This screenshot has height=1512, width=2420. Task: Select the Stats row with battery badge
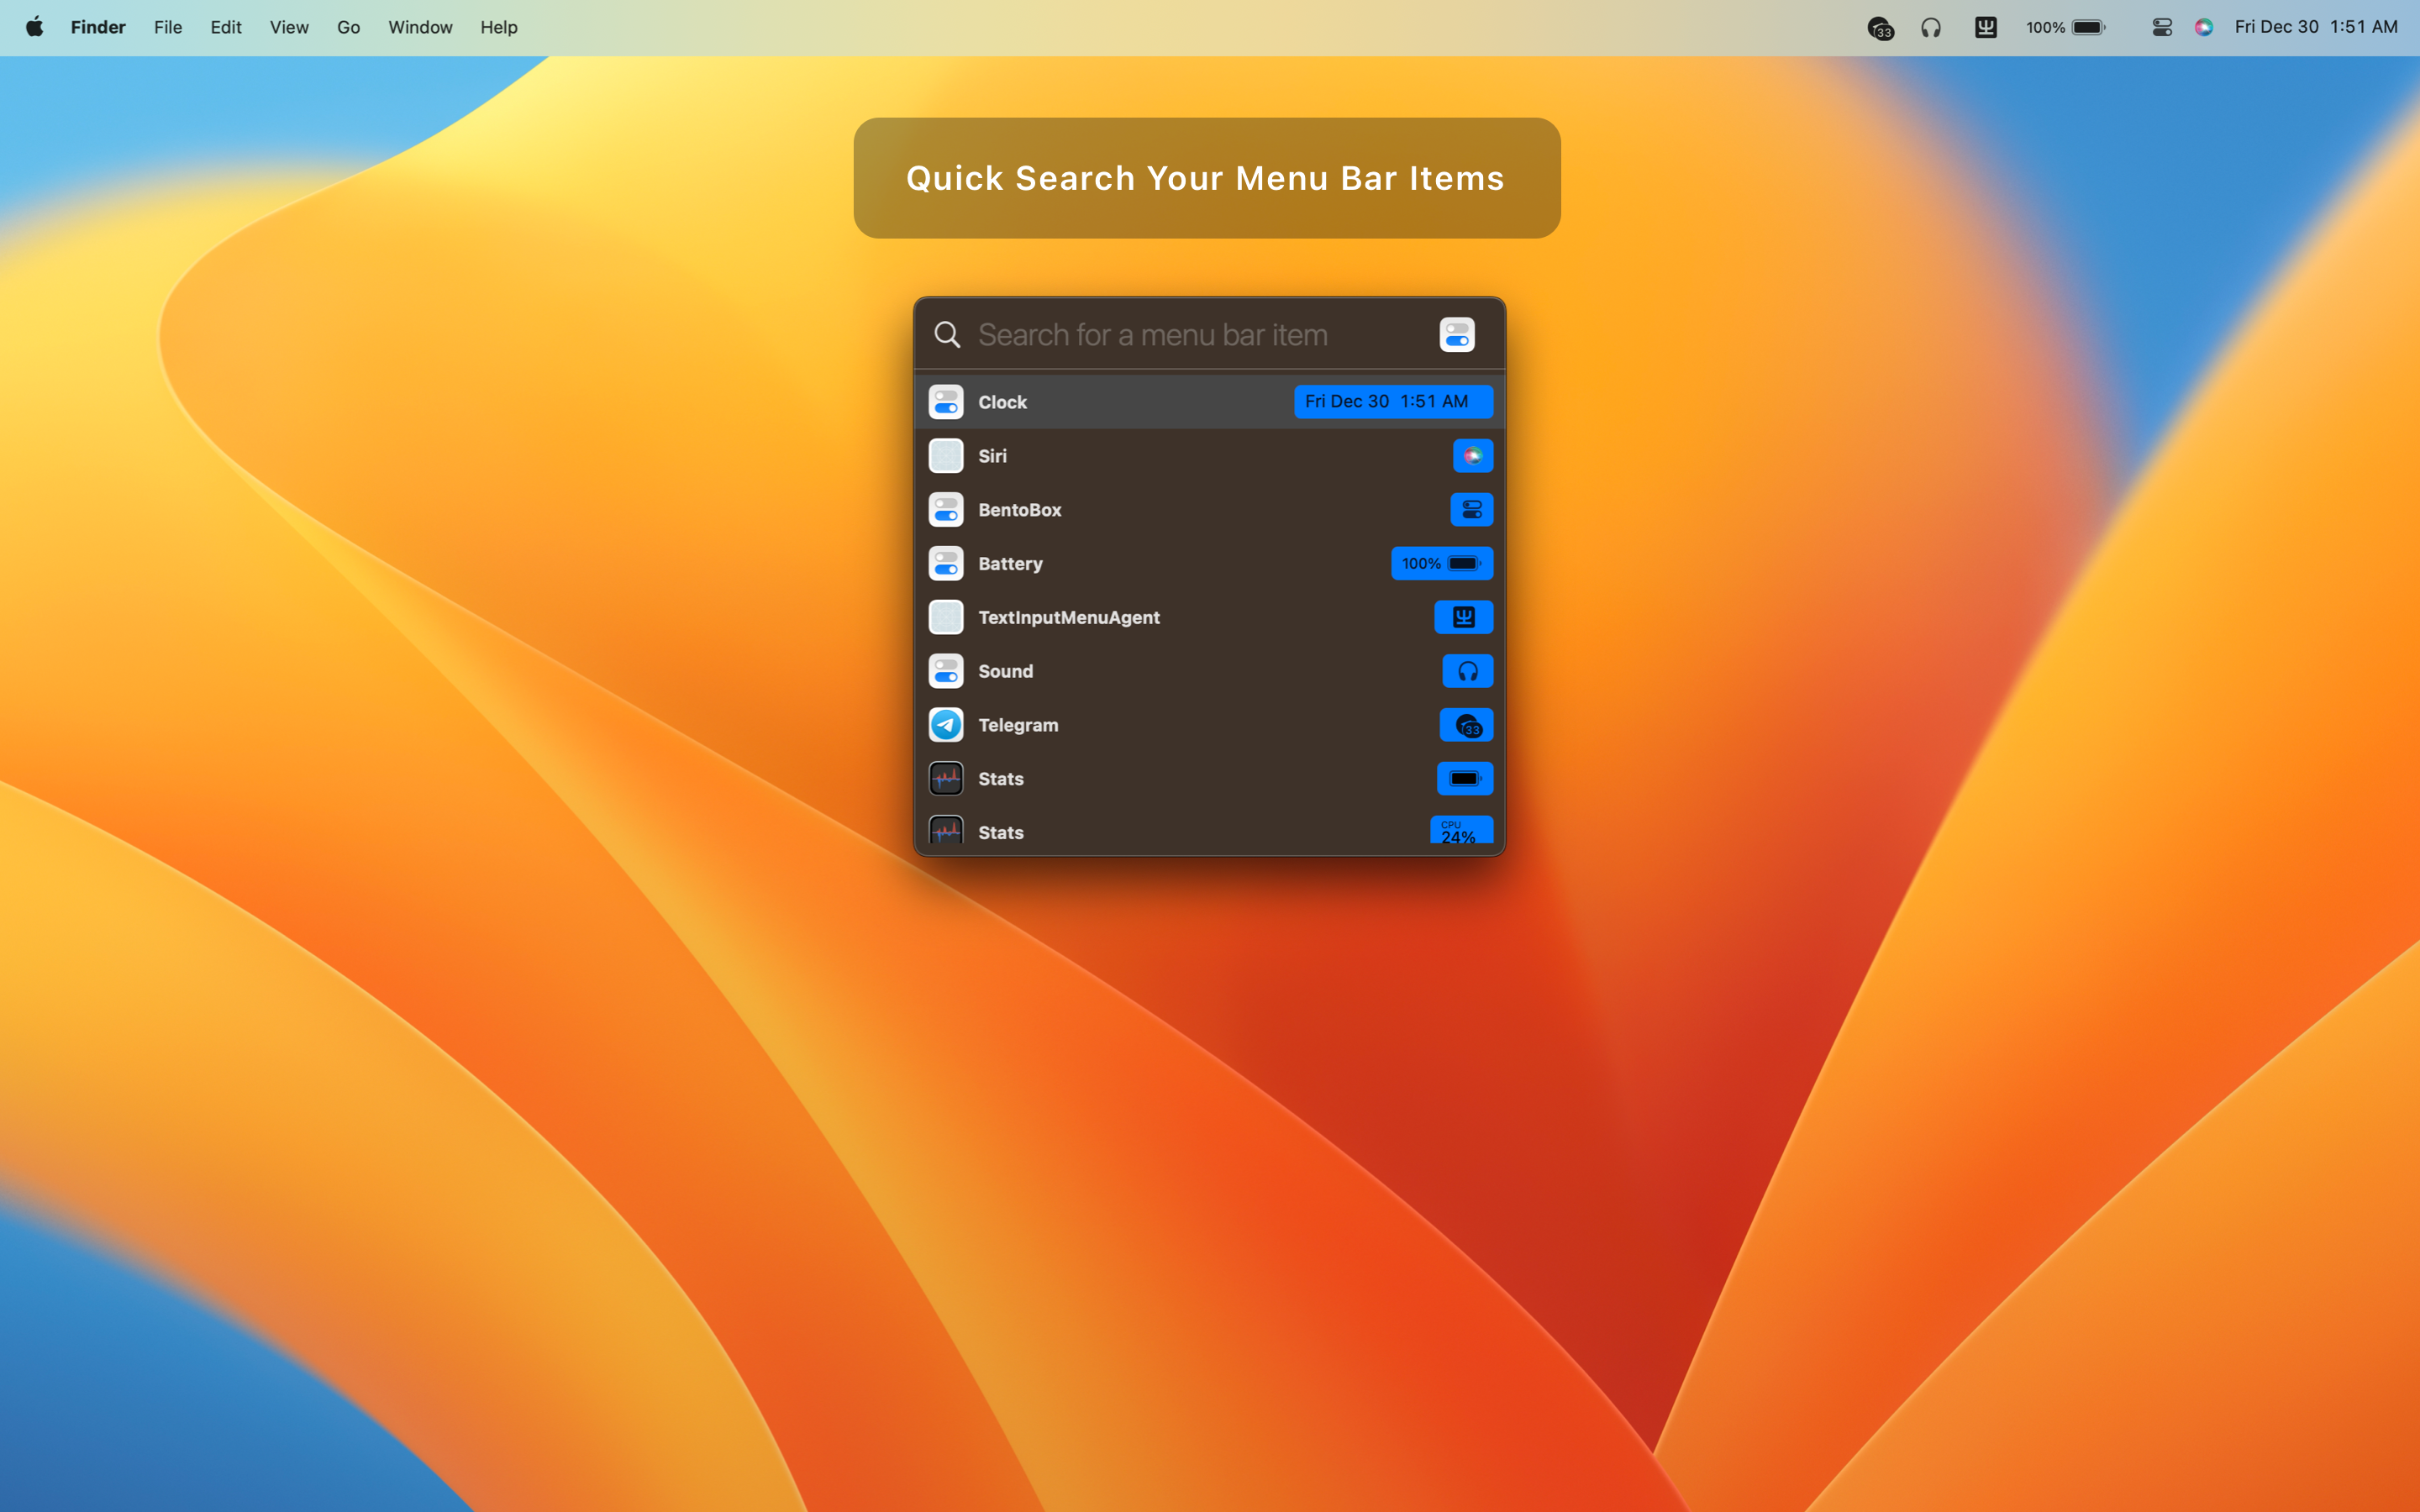coord(1209,780)
